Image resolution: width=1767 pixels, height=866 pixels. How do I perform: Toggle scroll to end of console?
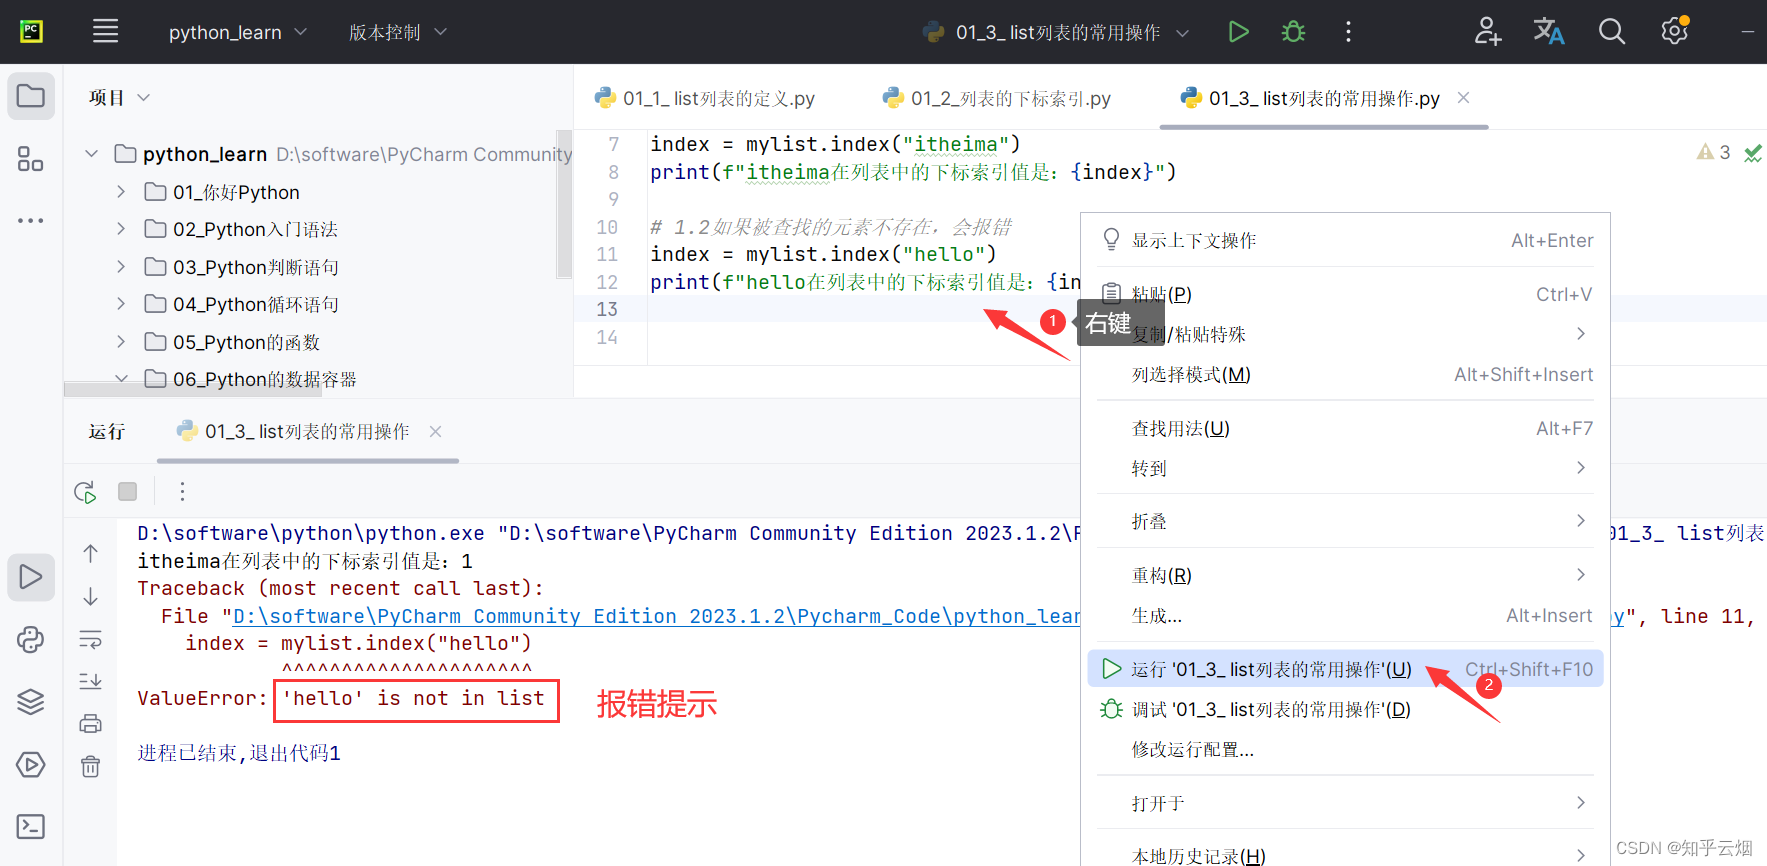point(90,681)
